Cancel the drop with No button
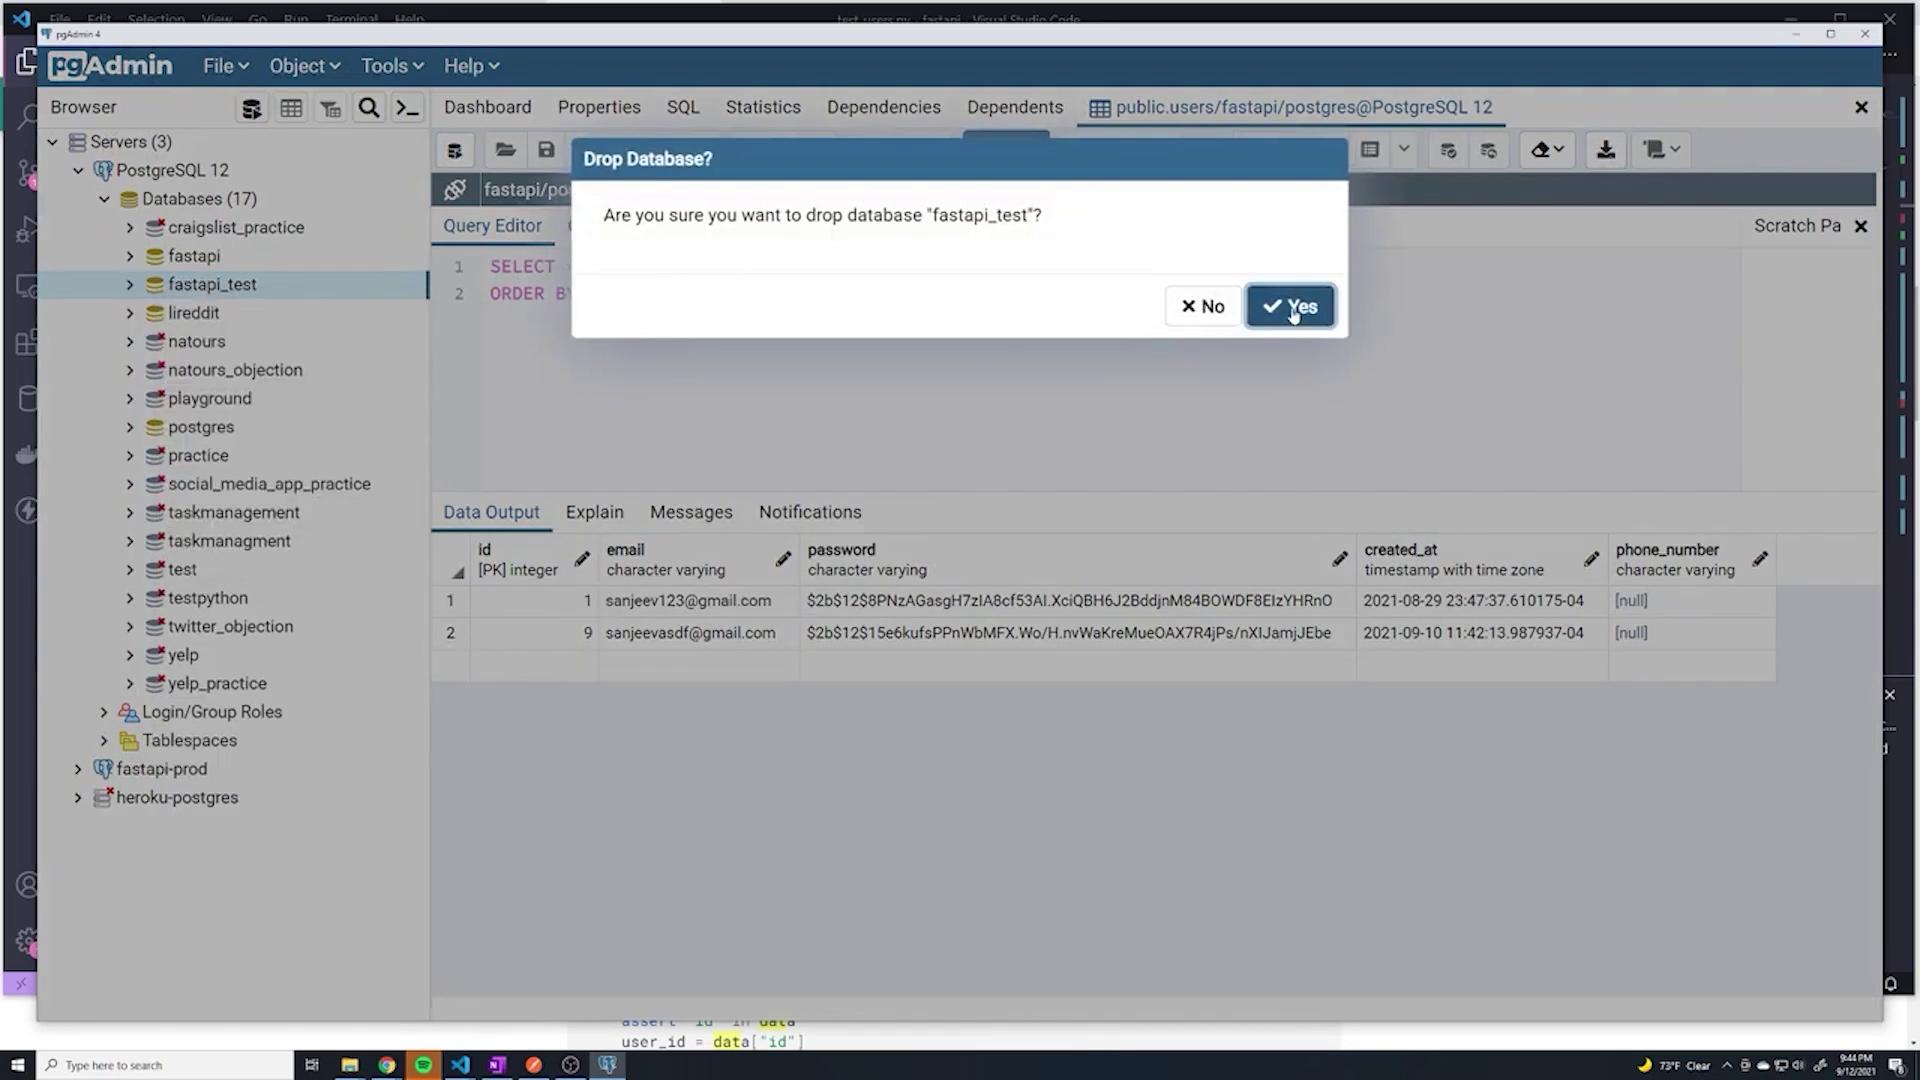 point(1202,306)
